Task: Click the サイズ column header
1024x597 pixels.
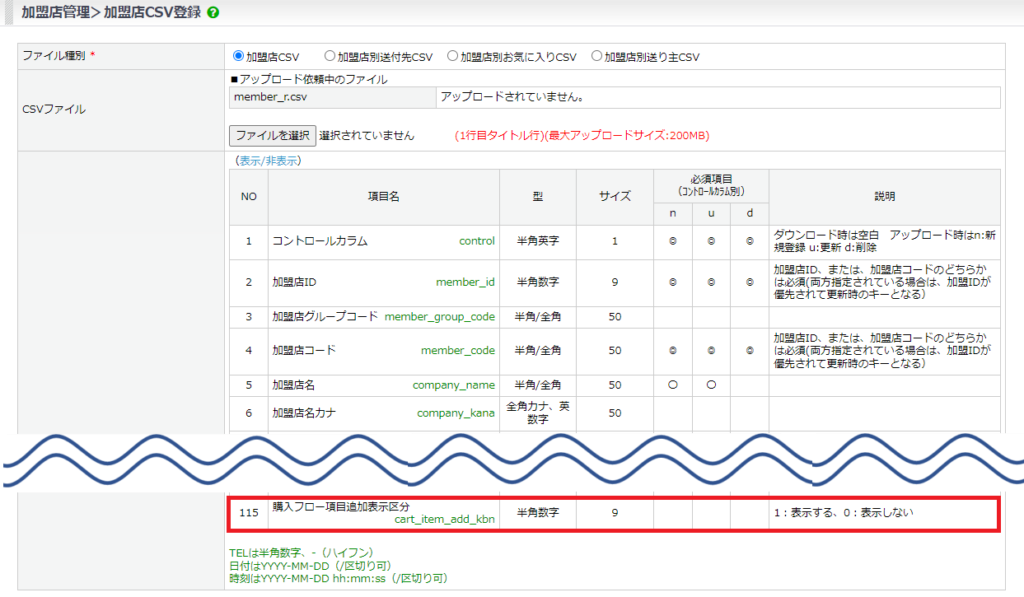Action: [x=614, y=197]
